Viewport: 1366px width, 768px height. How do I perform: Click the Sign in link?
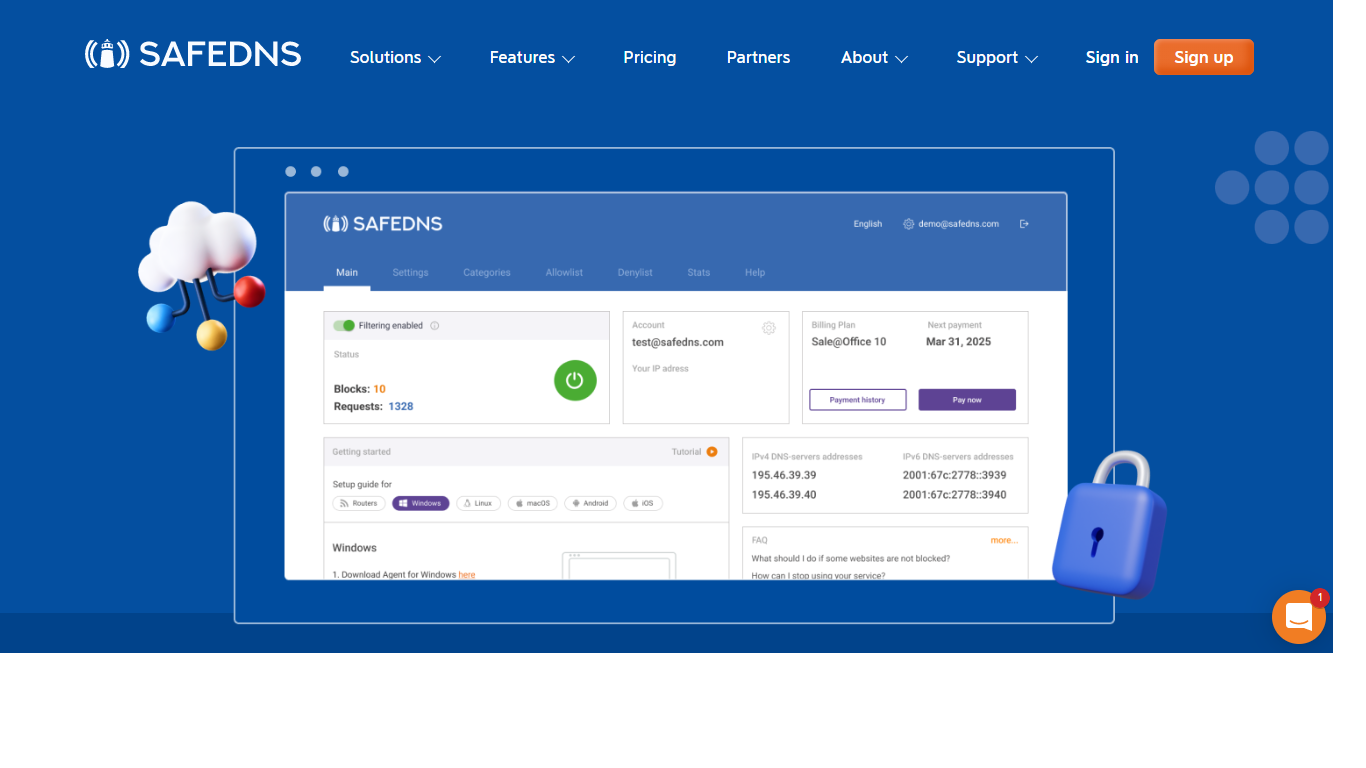[x=1112, y=58]
